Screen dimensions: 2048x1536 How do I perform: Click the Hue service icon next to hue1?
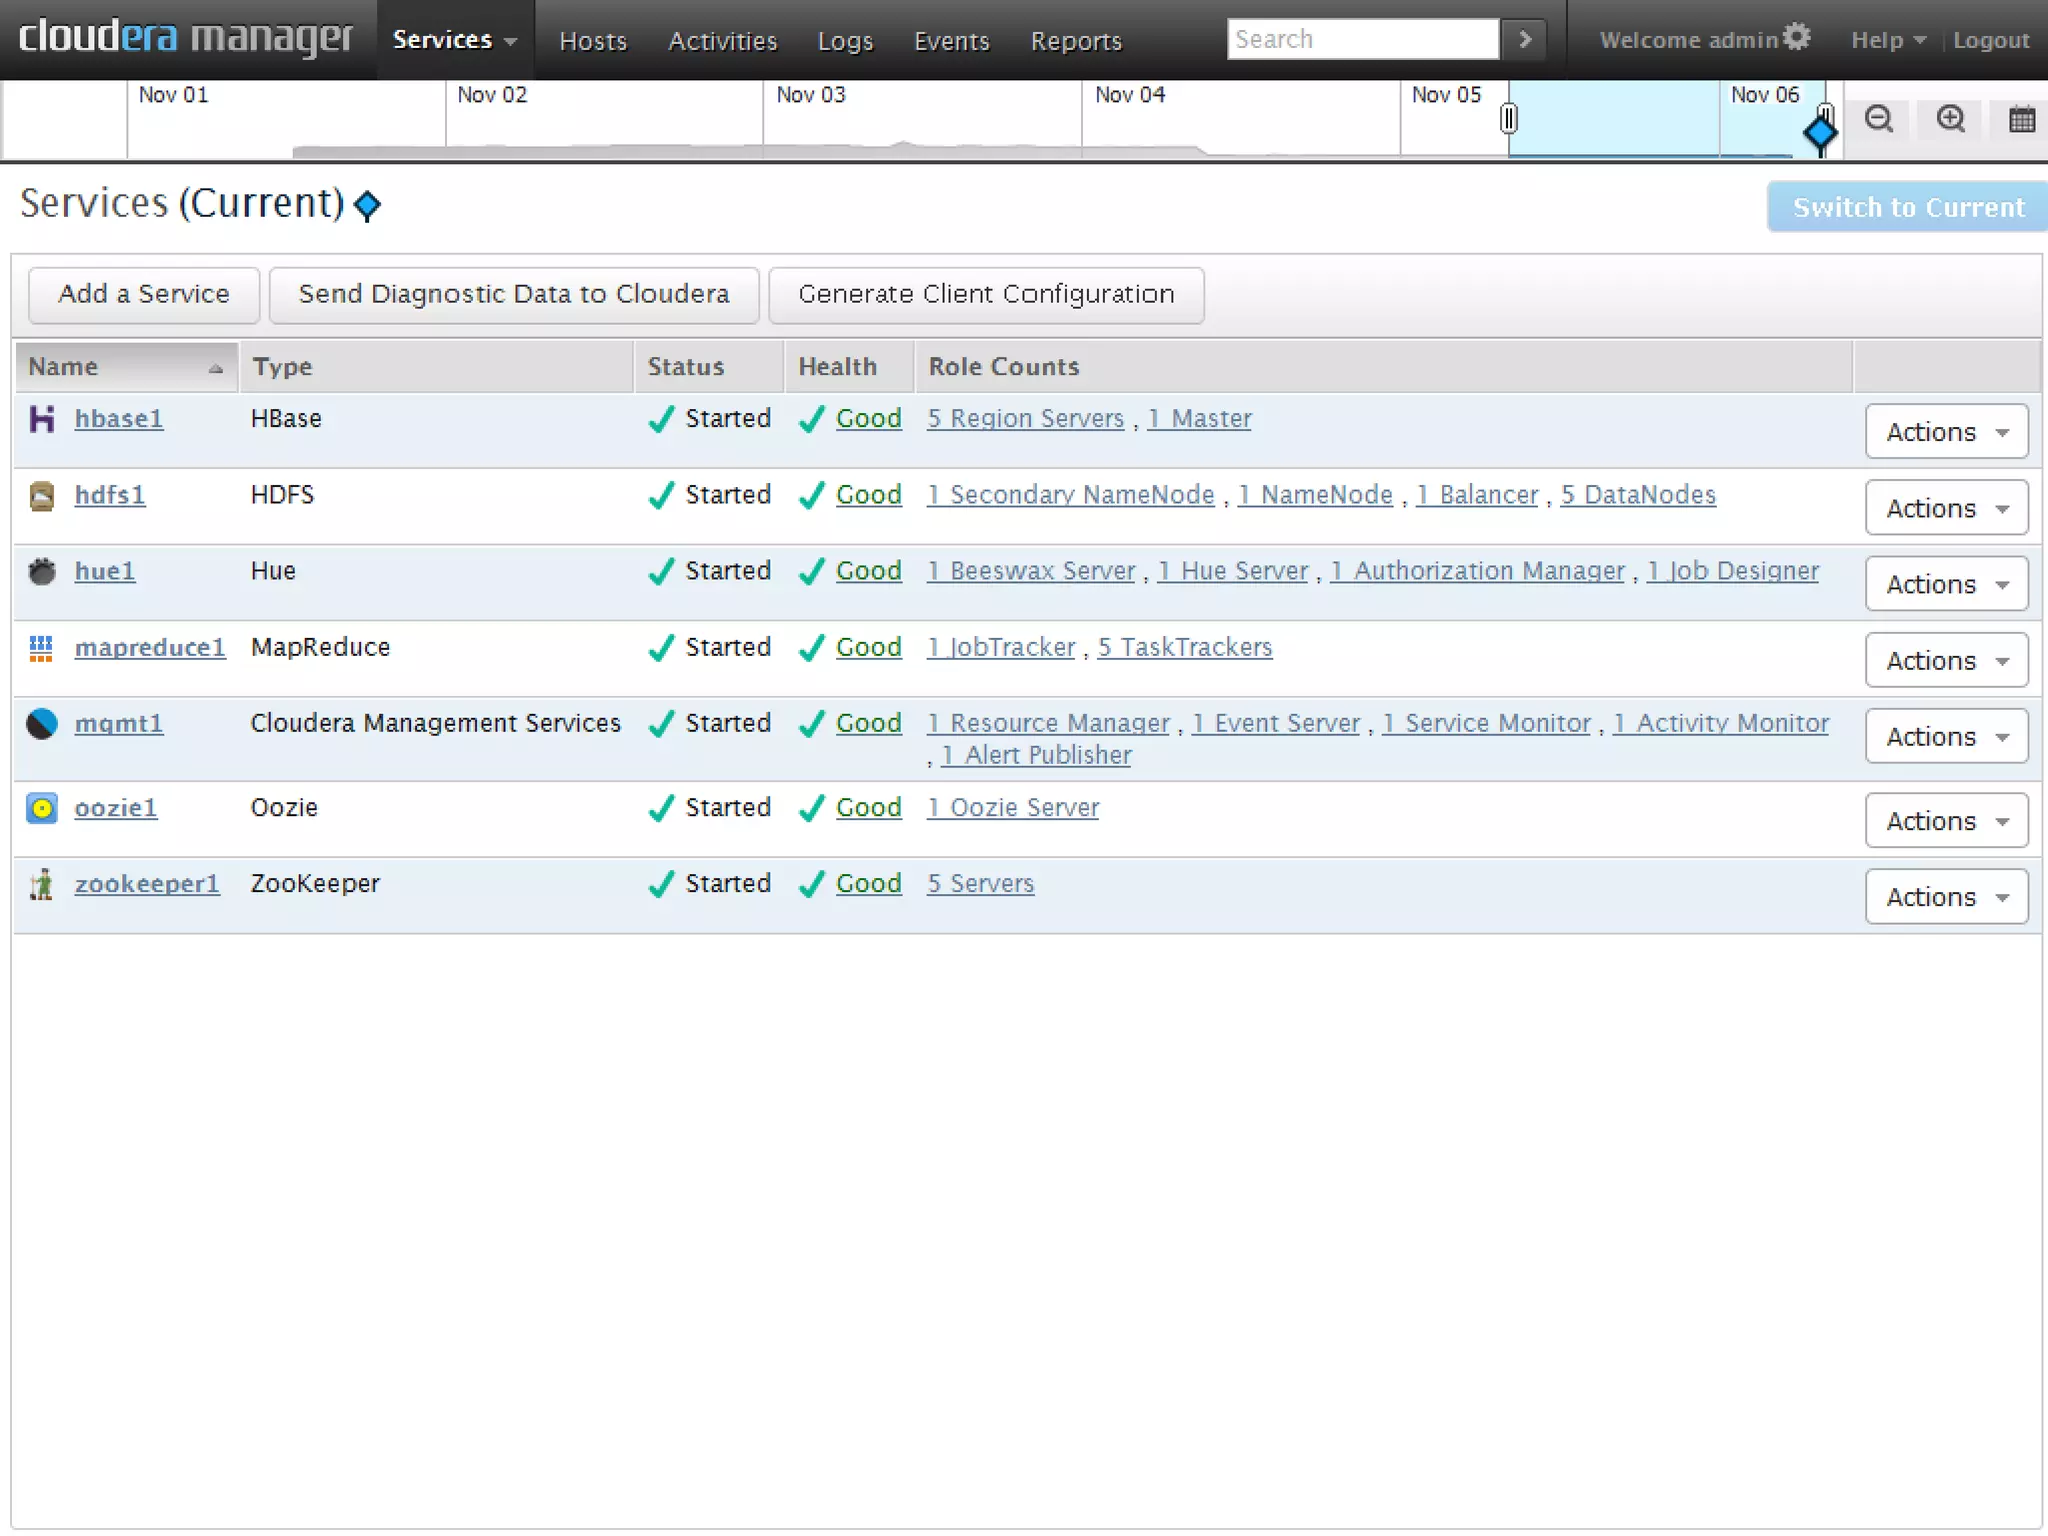(x=41, y=572)
